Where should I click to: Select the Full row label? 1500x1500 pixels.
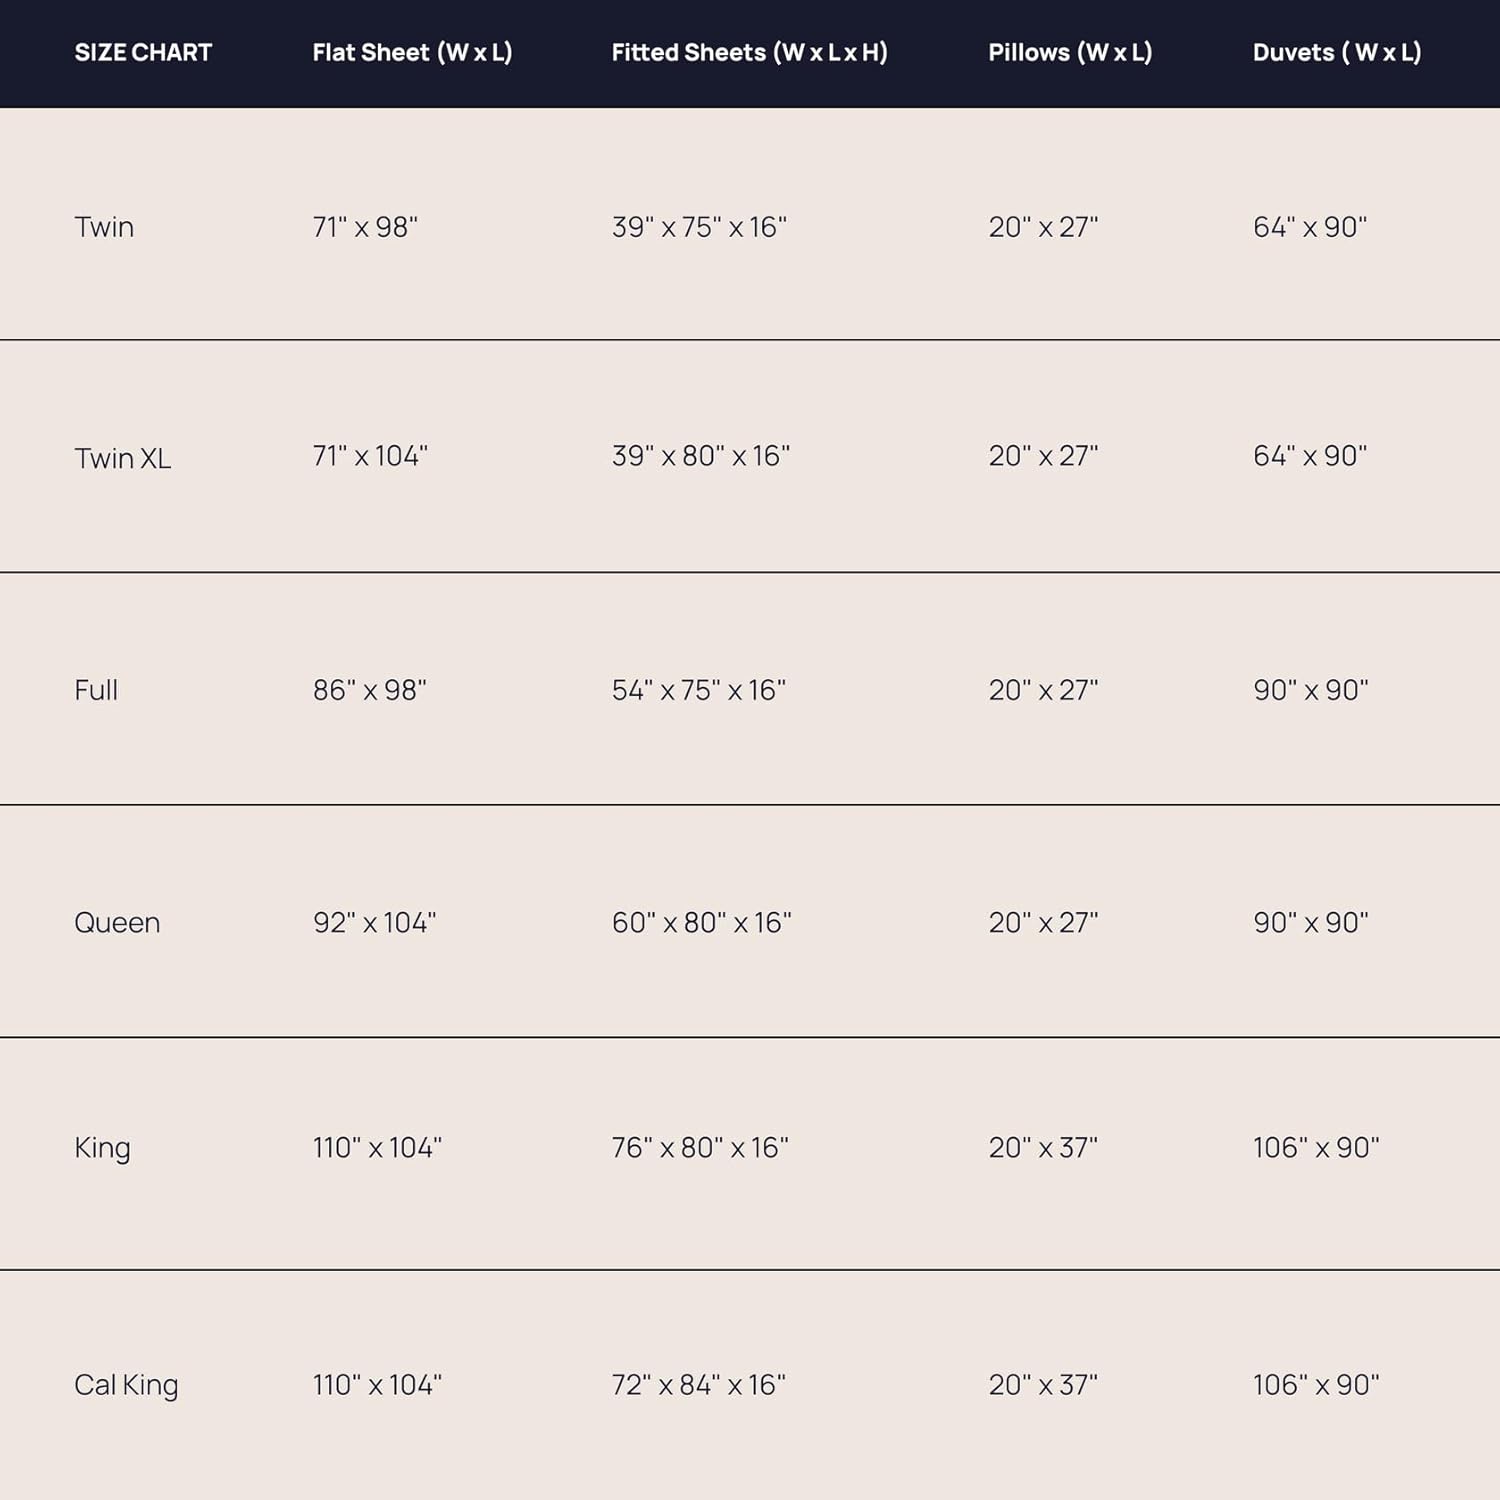click(96, 690)
